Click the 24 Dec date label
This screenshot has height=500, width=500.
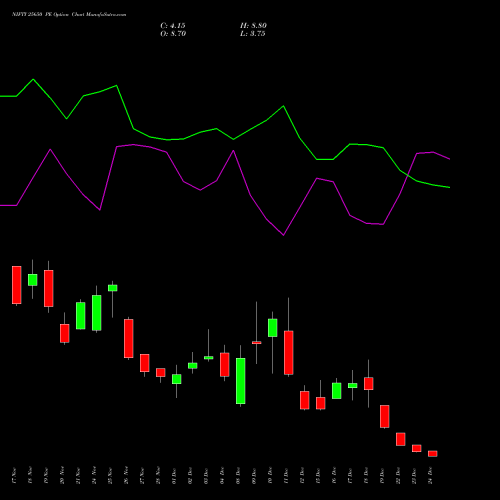pos(430,476)
